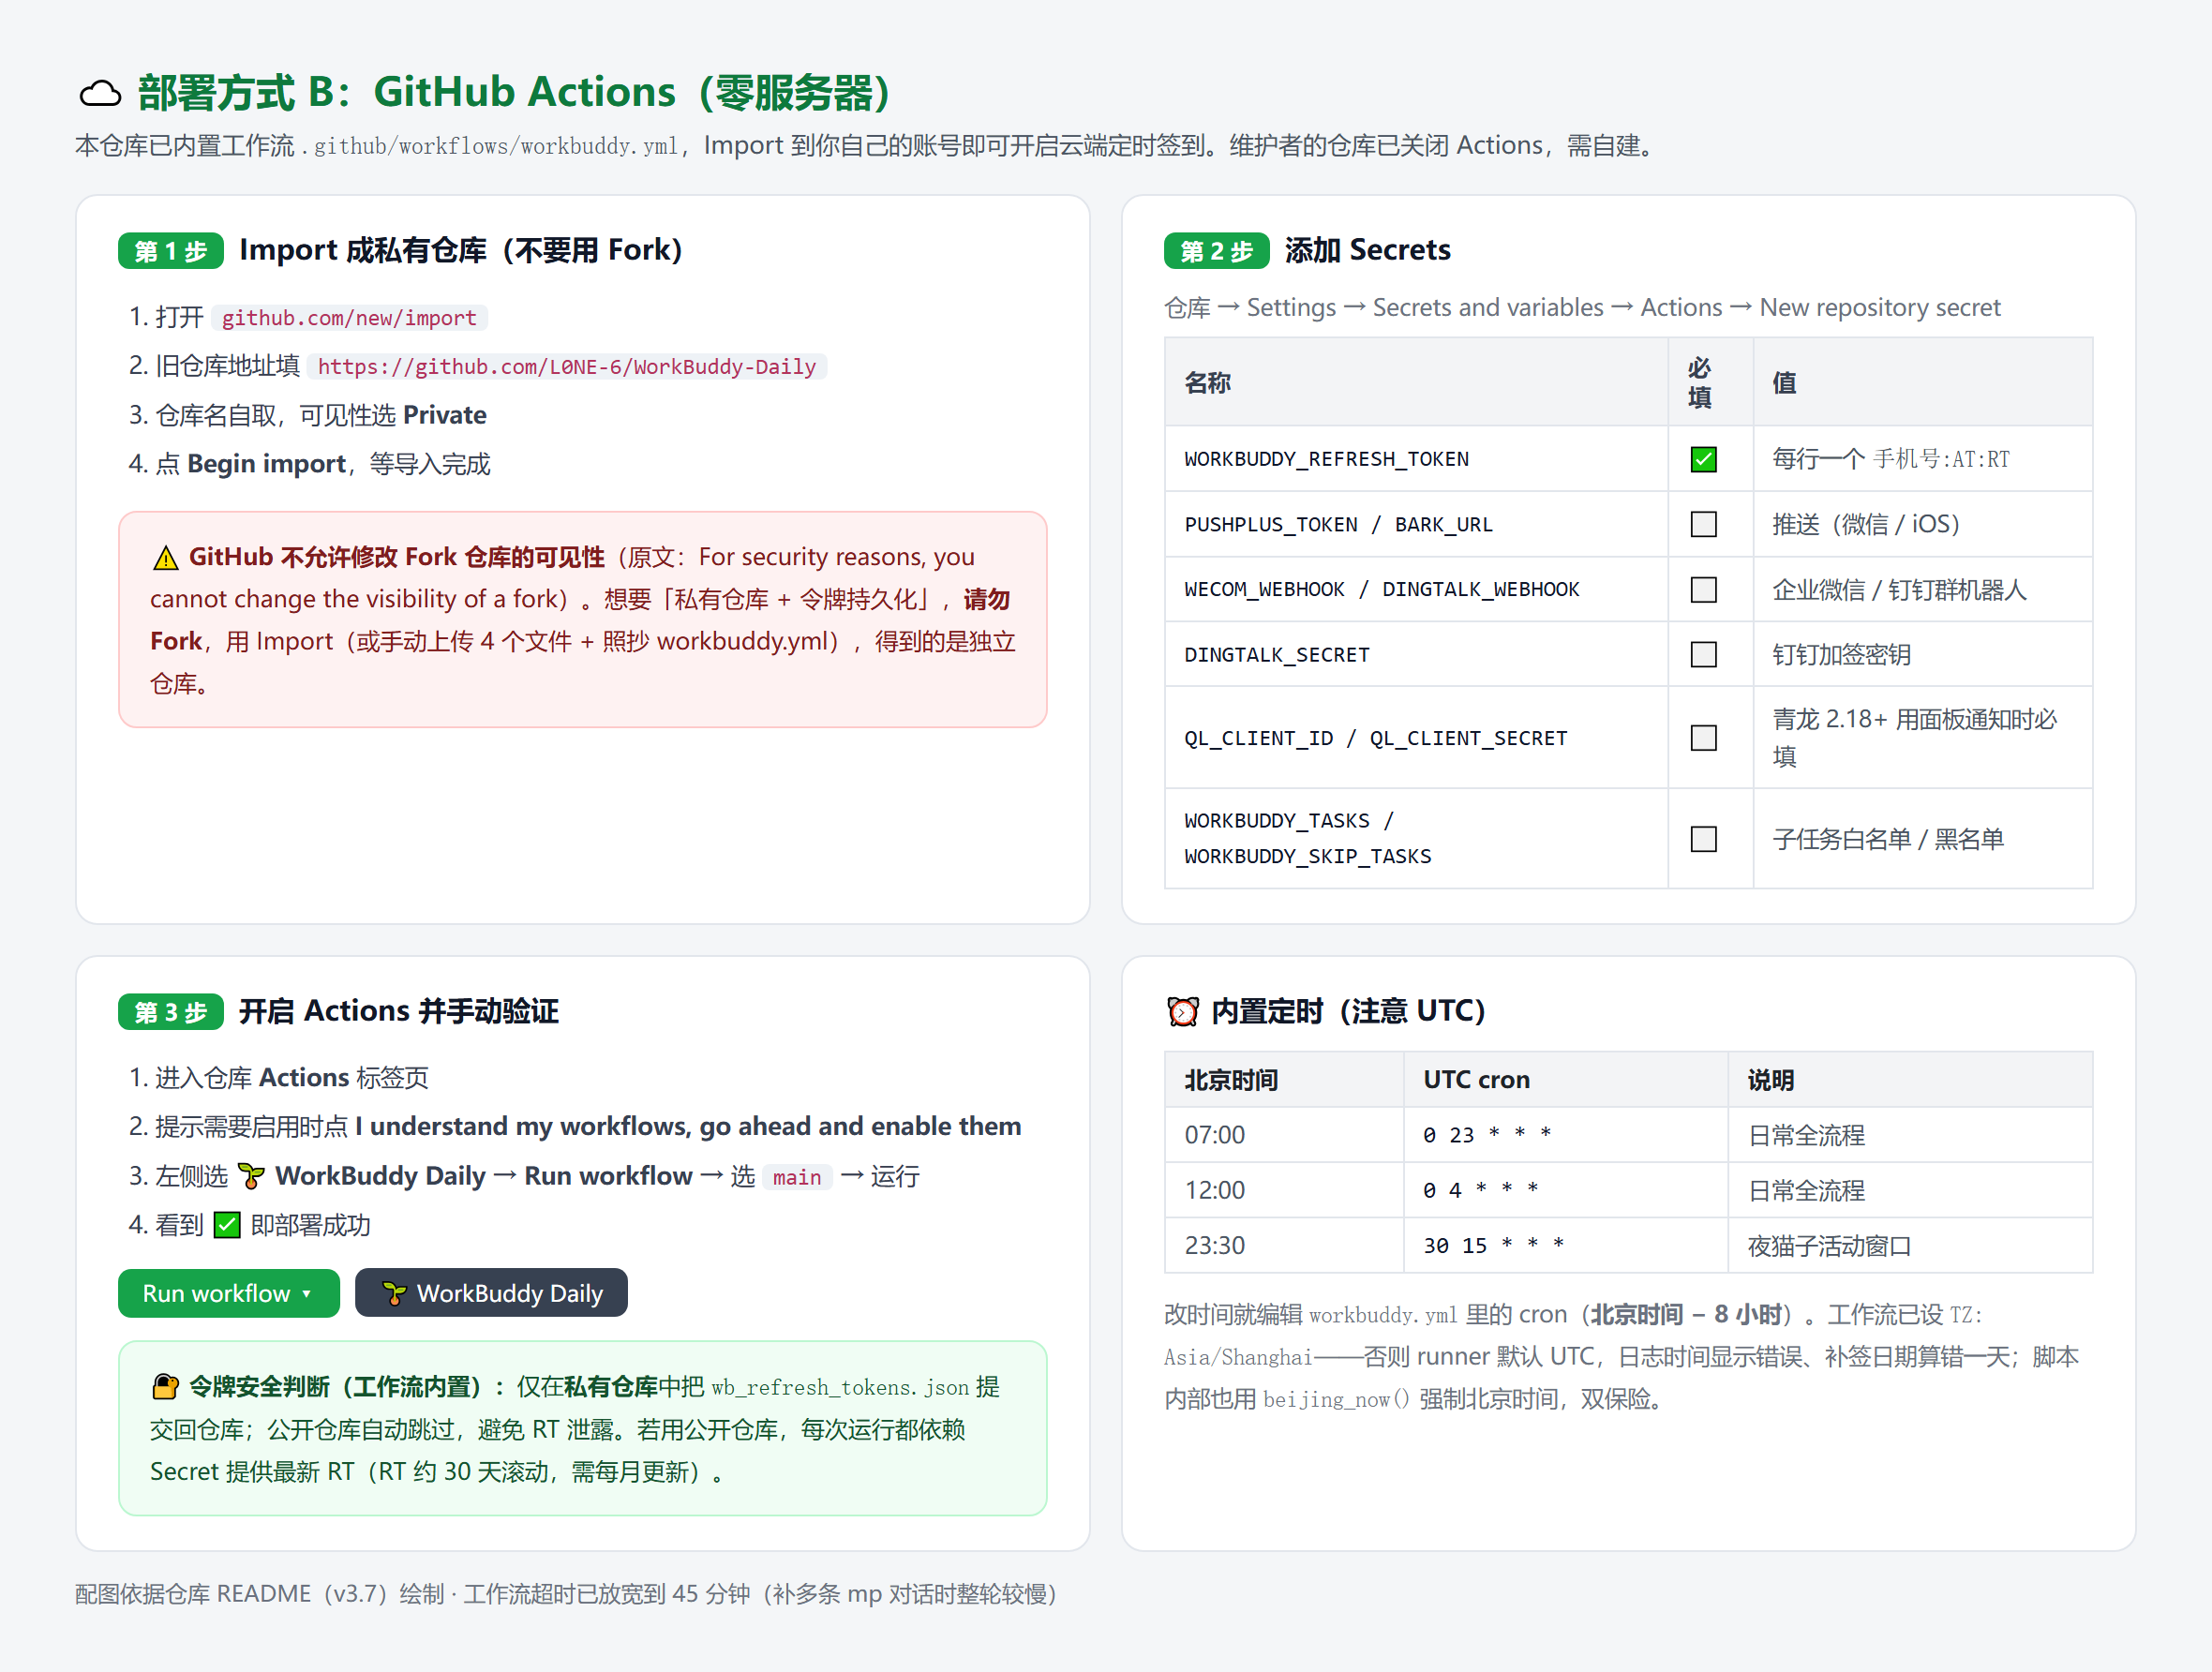2212x1672 pixels.
Task: Click the L0NE-6/WorkBuddy-Daily repository URL
Action: [566, 367]
